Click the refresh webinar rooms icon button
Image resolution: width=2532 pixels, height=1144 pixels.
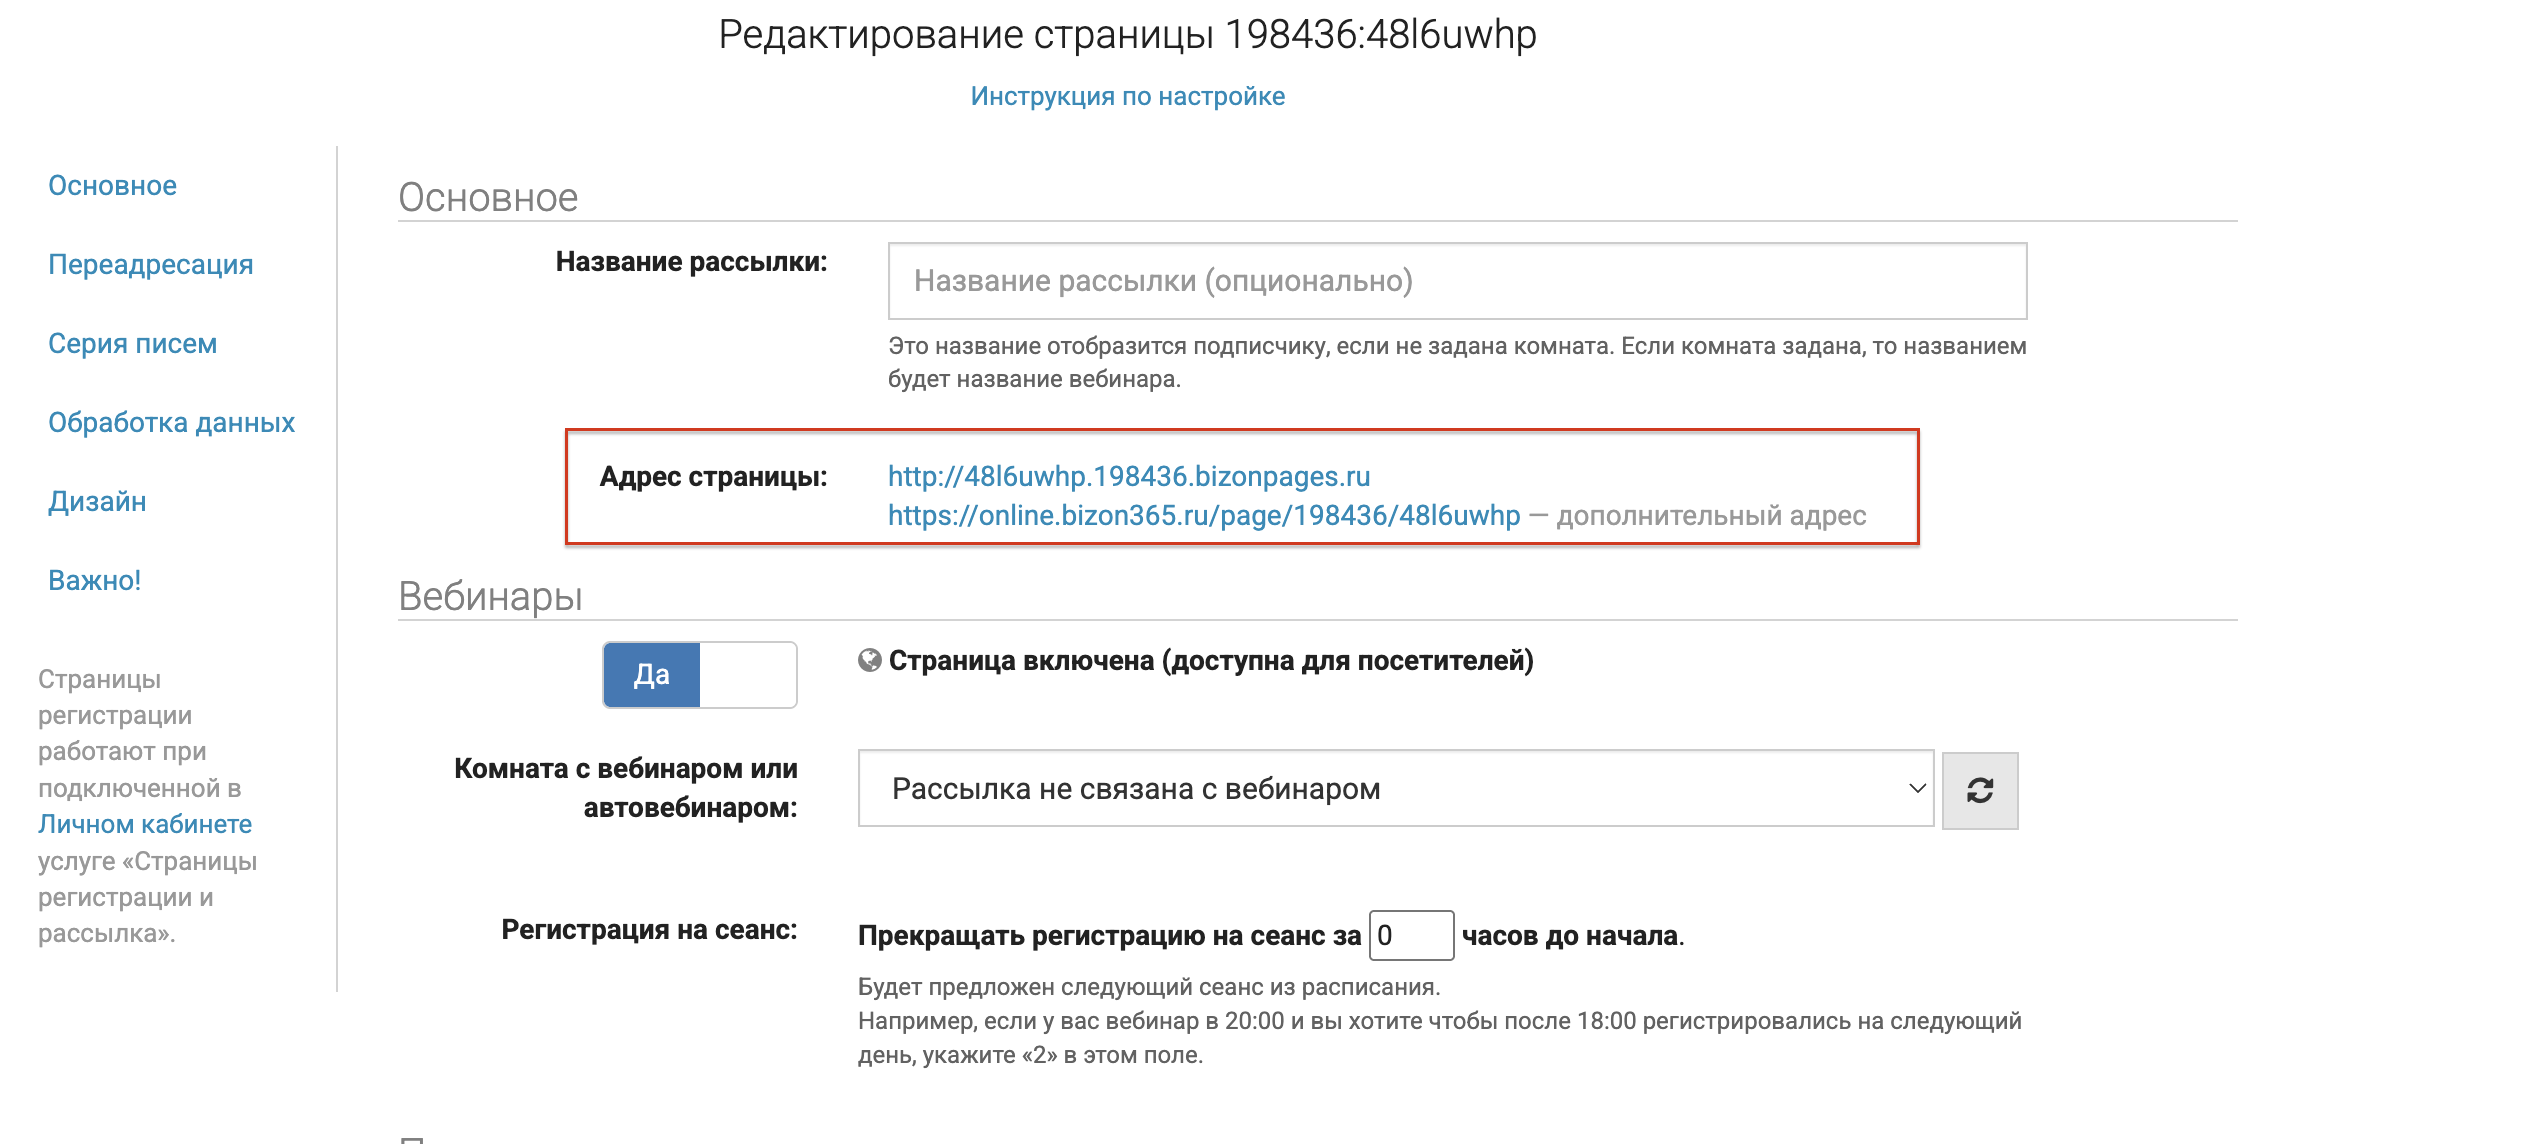tap(1979, 790)
